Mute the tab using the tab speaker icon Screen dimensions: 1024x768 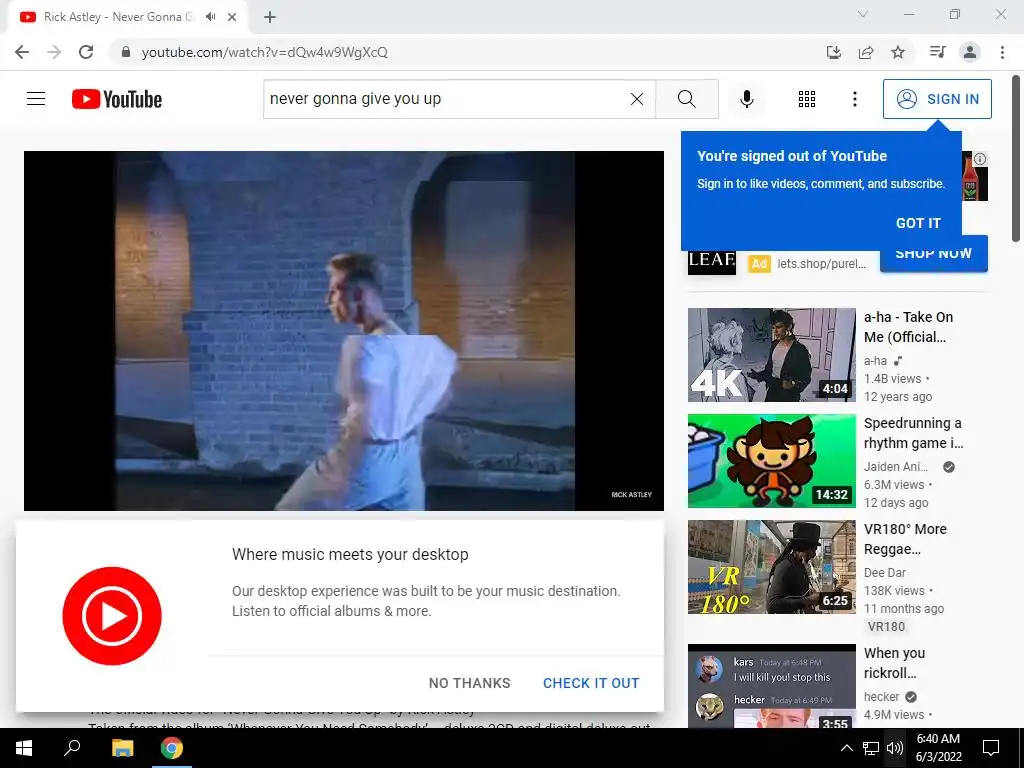tap(210, 17)
